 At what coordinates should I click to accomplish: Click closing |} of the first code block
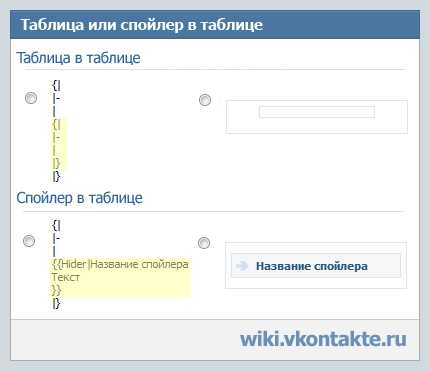[56, 176]
